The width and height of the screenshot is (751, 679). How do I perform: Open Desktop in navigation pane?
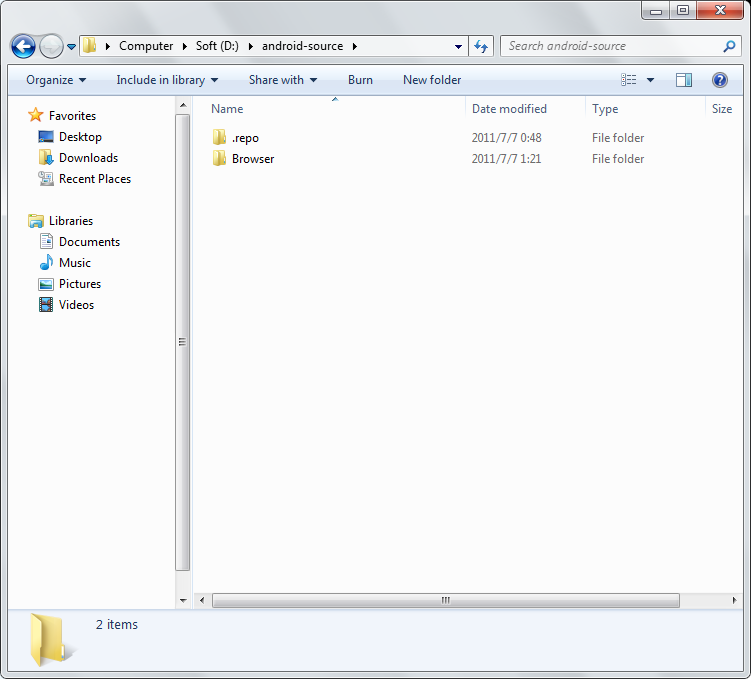[80, 137]
